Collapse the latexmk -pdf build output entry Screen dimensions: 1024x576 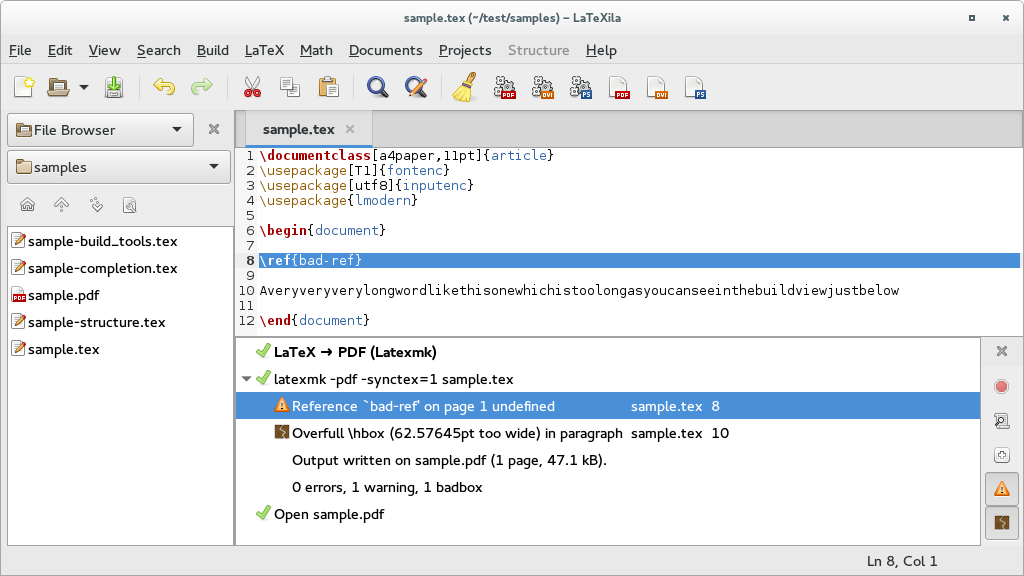point(246,379)
